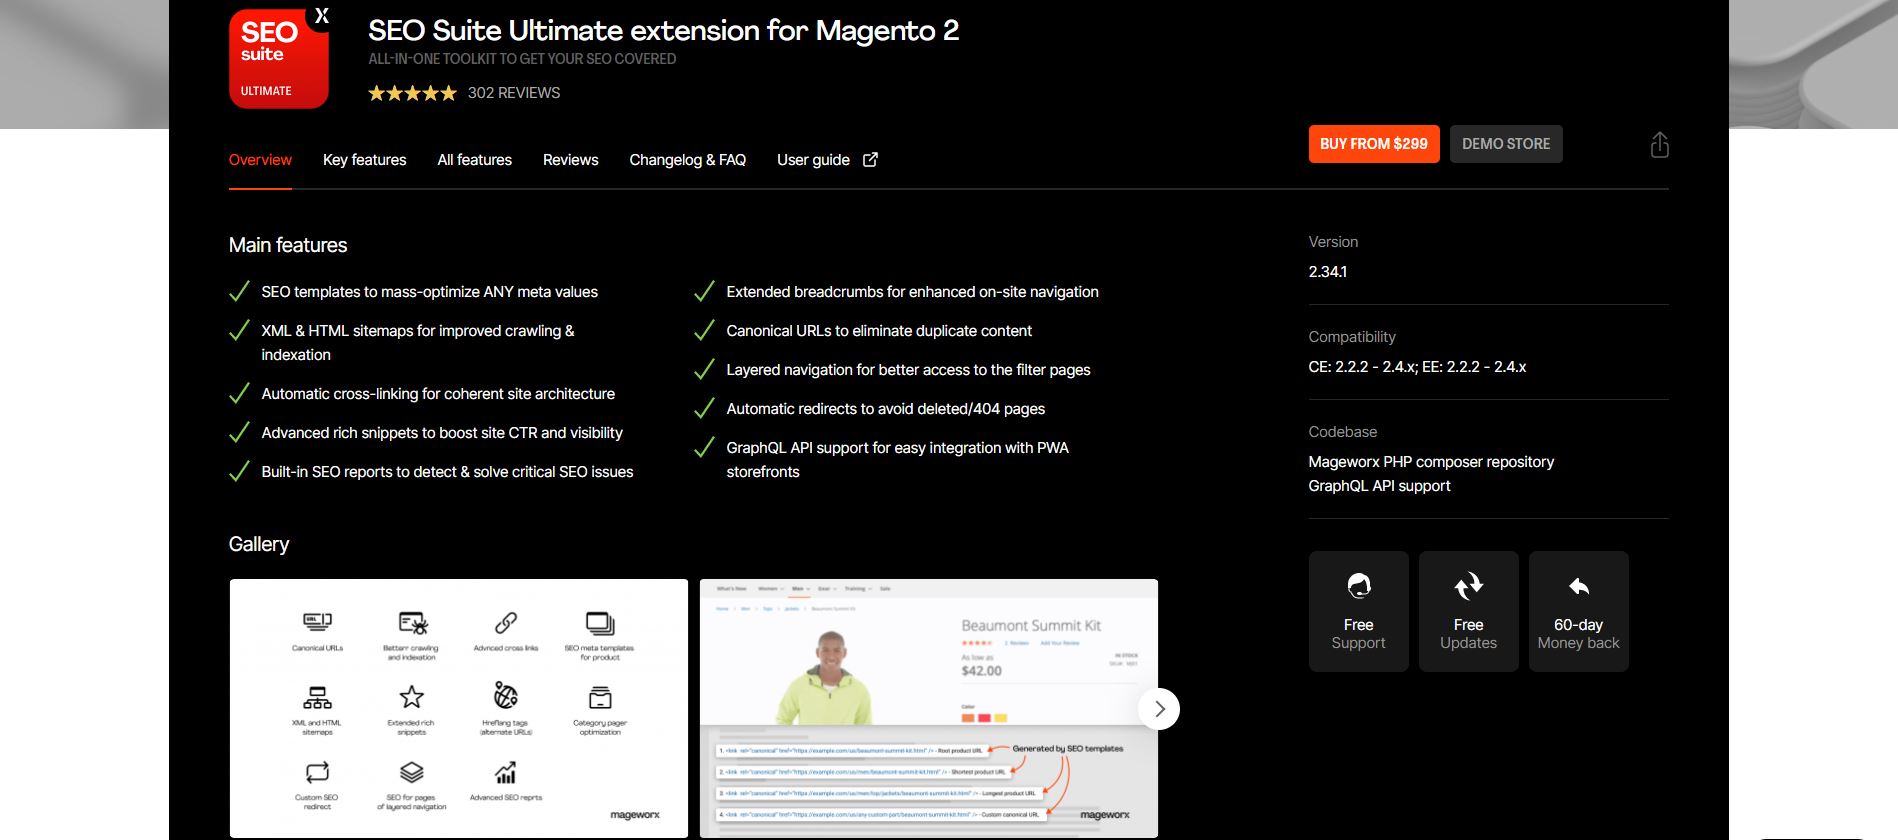1898x840 pixels.
Task: Click Mageworx PHP composer repository text
Action: tap(1431, 462)
